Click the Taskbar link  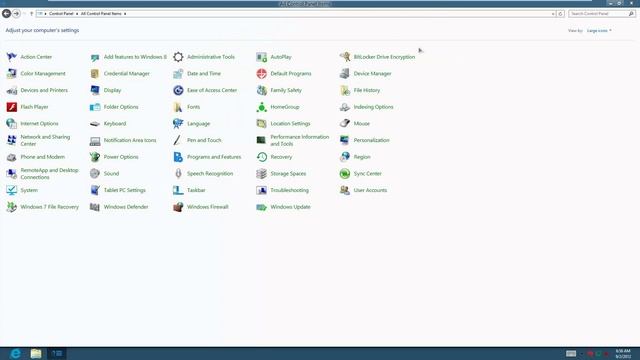tap(196, 190)
